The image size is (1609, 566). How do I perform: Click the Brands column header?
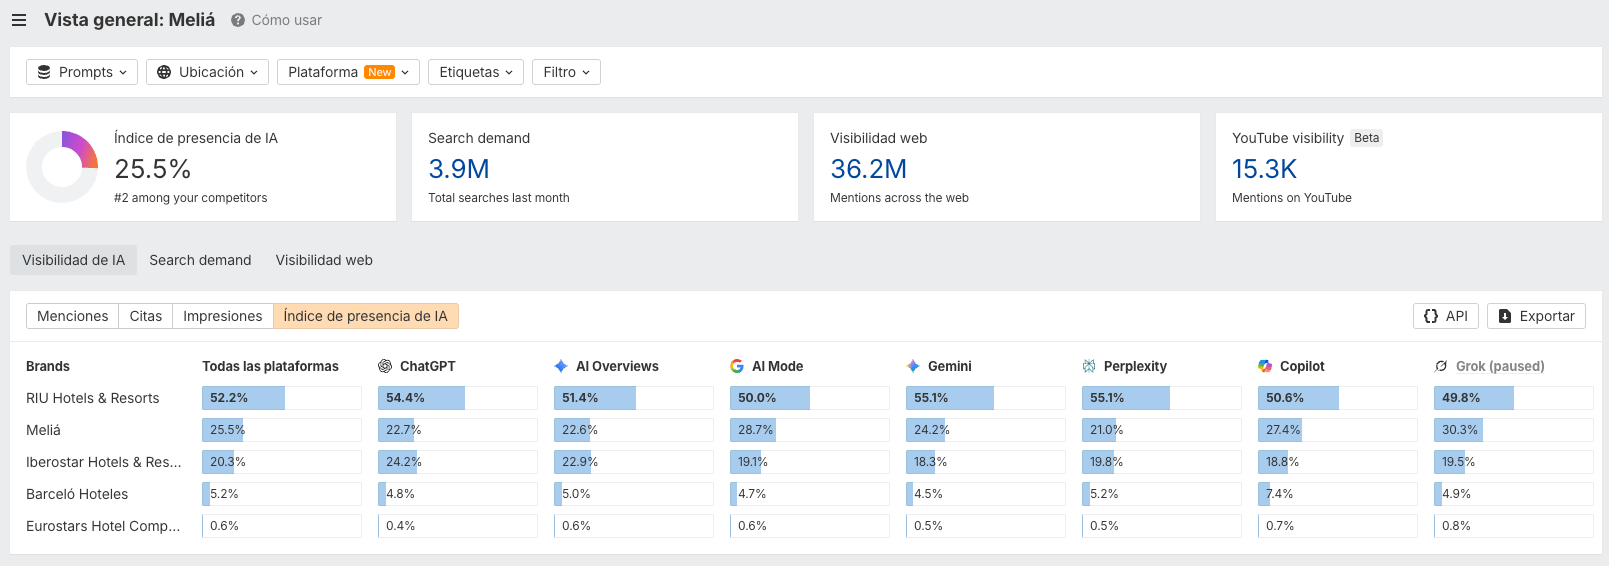pyautogui.click(x=48, y=366)
